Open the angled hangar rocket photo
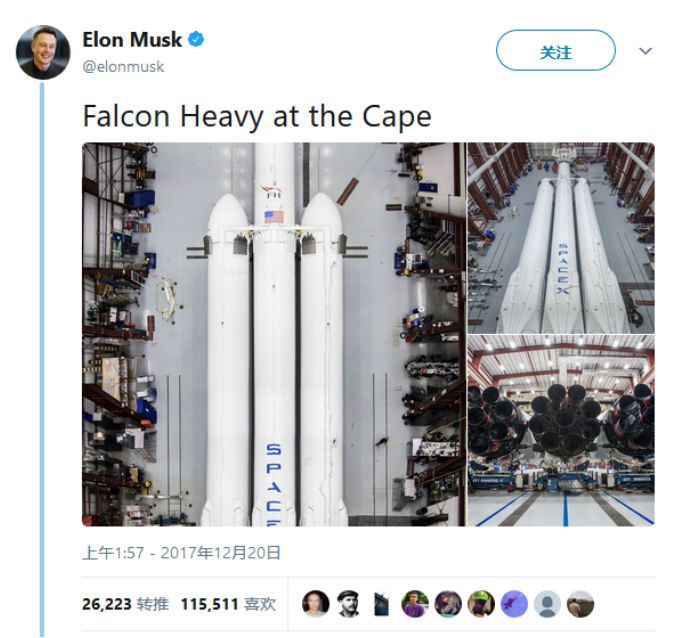The height and width of the screenshot is (638, 685). pyautogui.click(x=561, y=238)
